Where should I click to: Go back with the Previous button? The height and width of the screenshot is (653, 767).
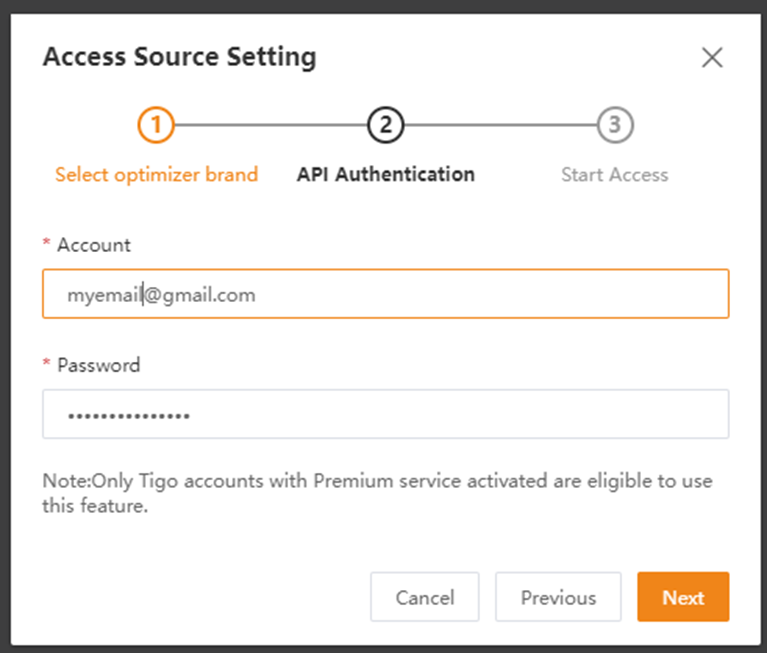click(558, 597)
